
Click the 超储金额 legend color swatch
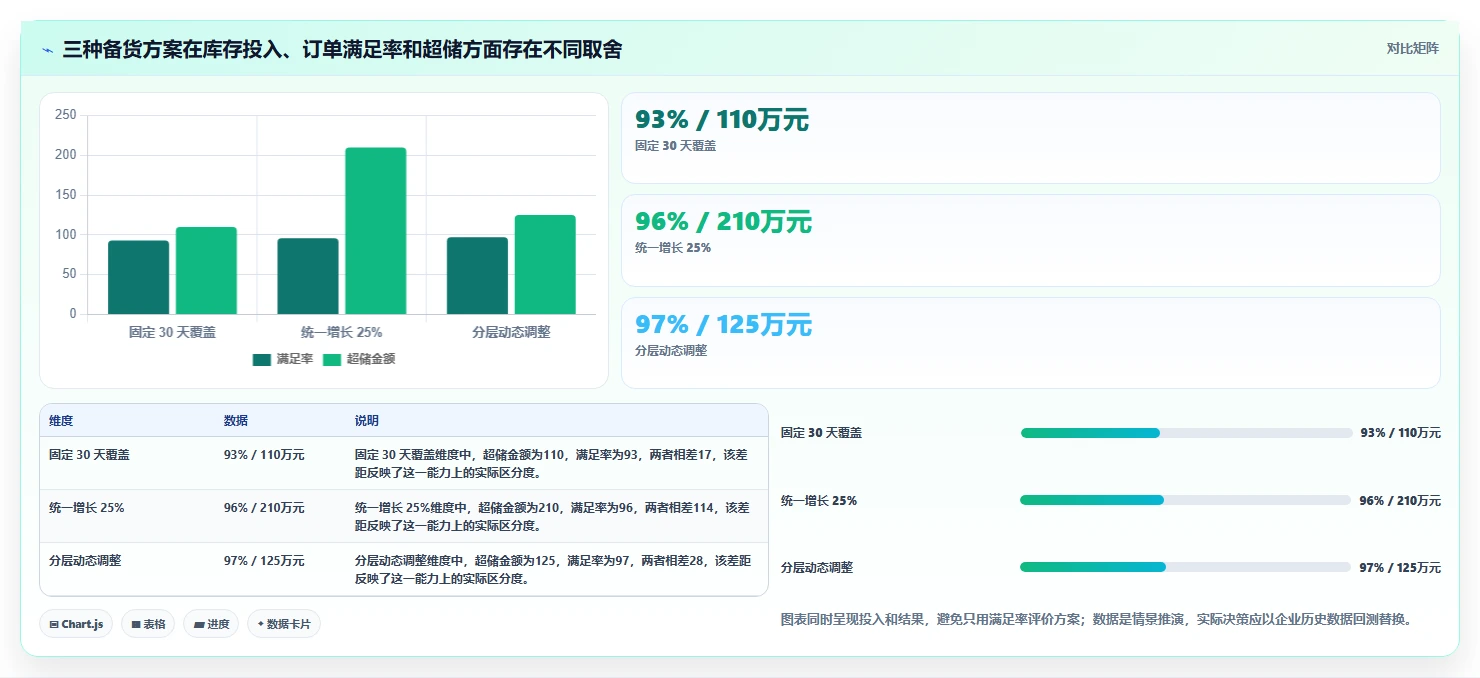point(332,359)
